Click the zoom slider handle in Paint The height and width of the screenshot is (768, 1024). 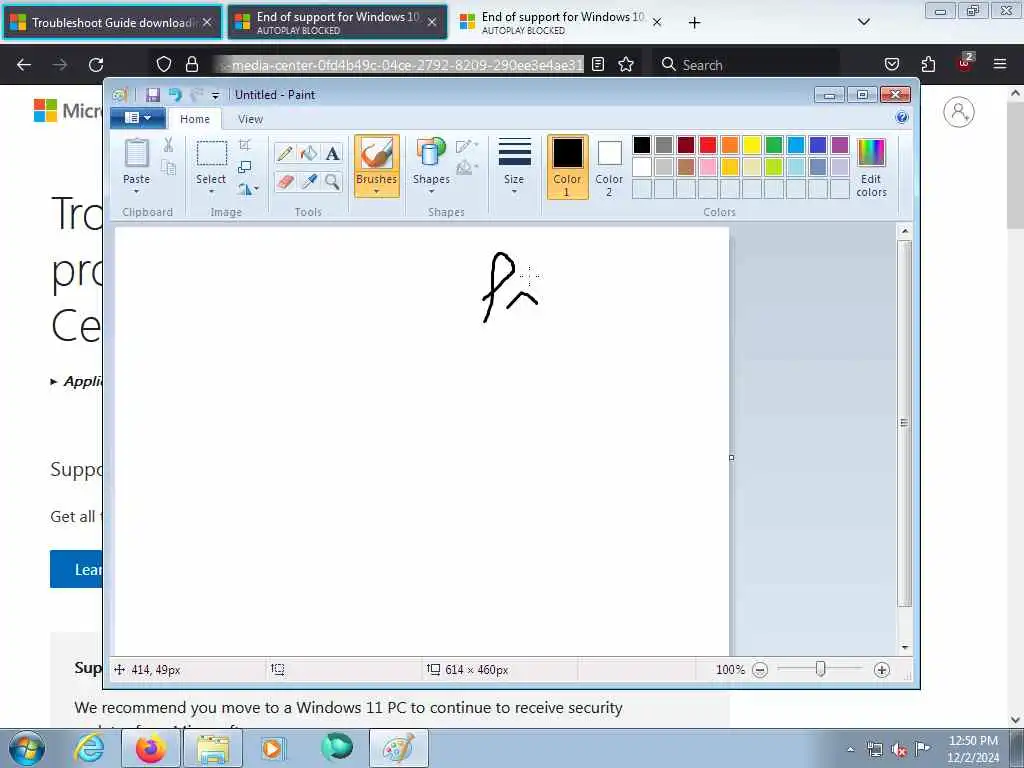point(820,669)
